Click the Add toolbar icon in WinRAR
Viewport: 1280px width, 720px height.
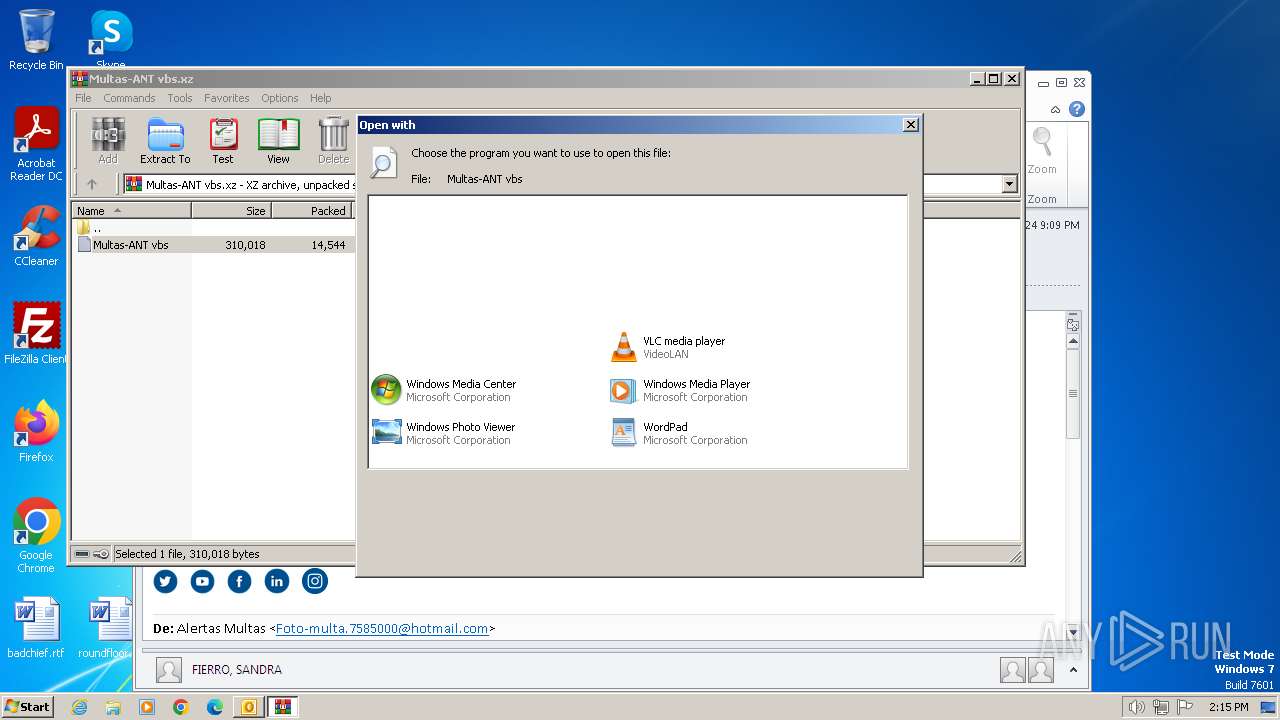108,141
